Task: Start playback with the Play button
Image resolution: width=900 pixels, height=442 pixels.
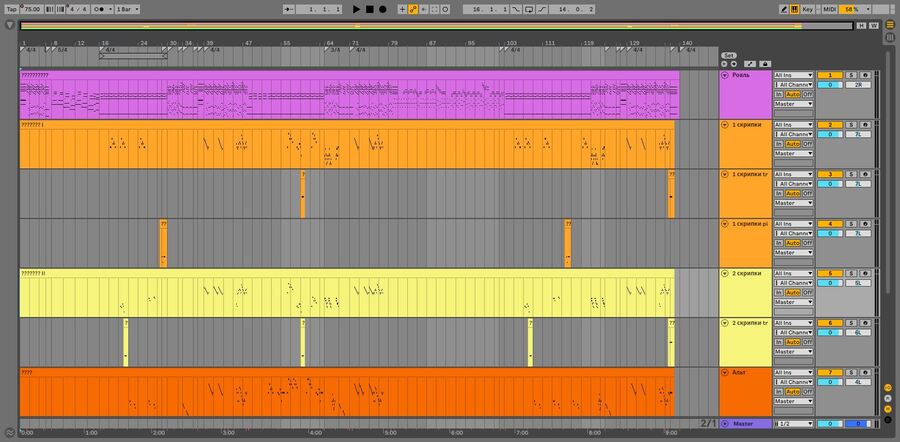Action: [356, 9]
